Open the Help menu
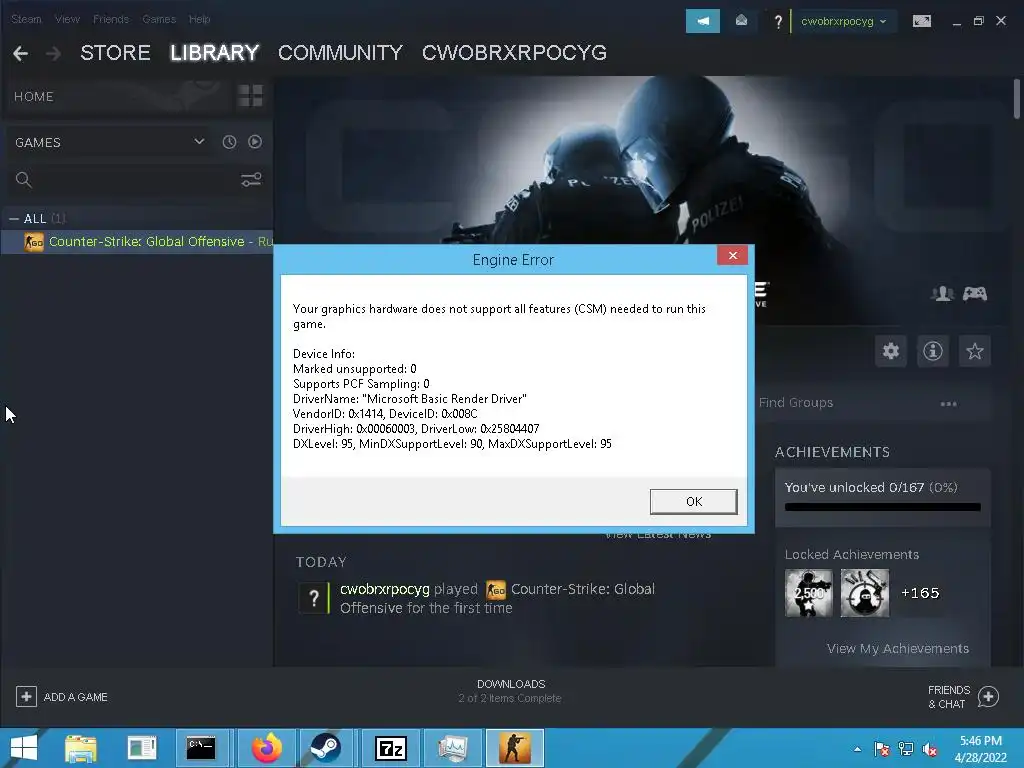1024x768 pixels. coord(200,19)
